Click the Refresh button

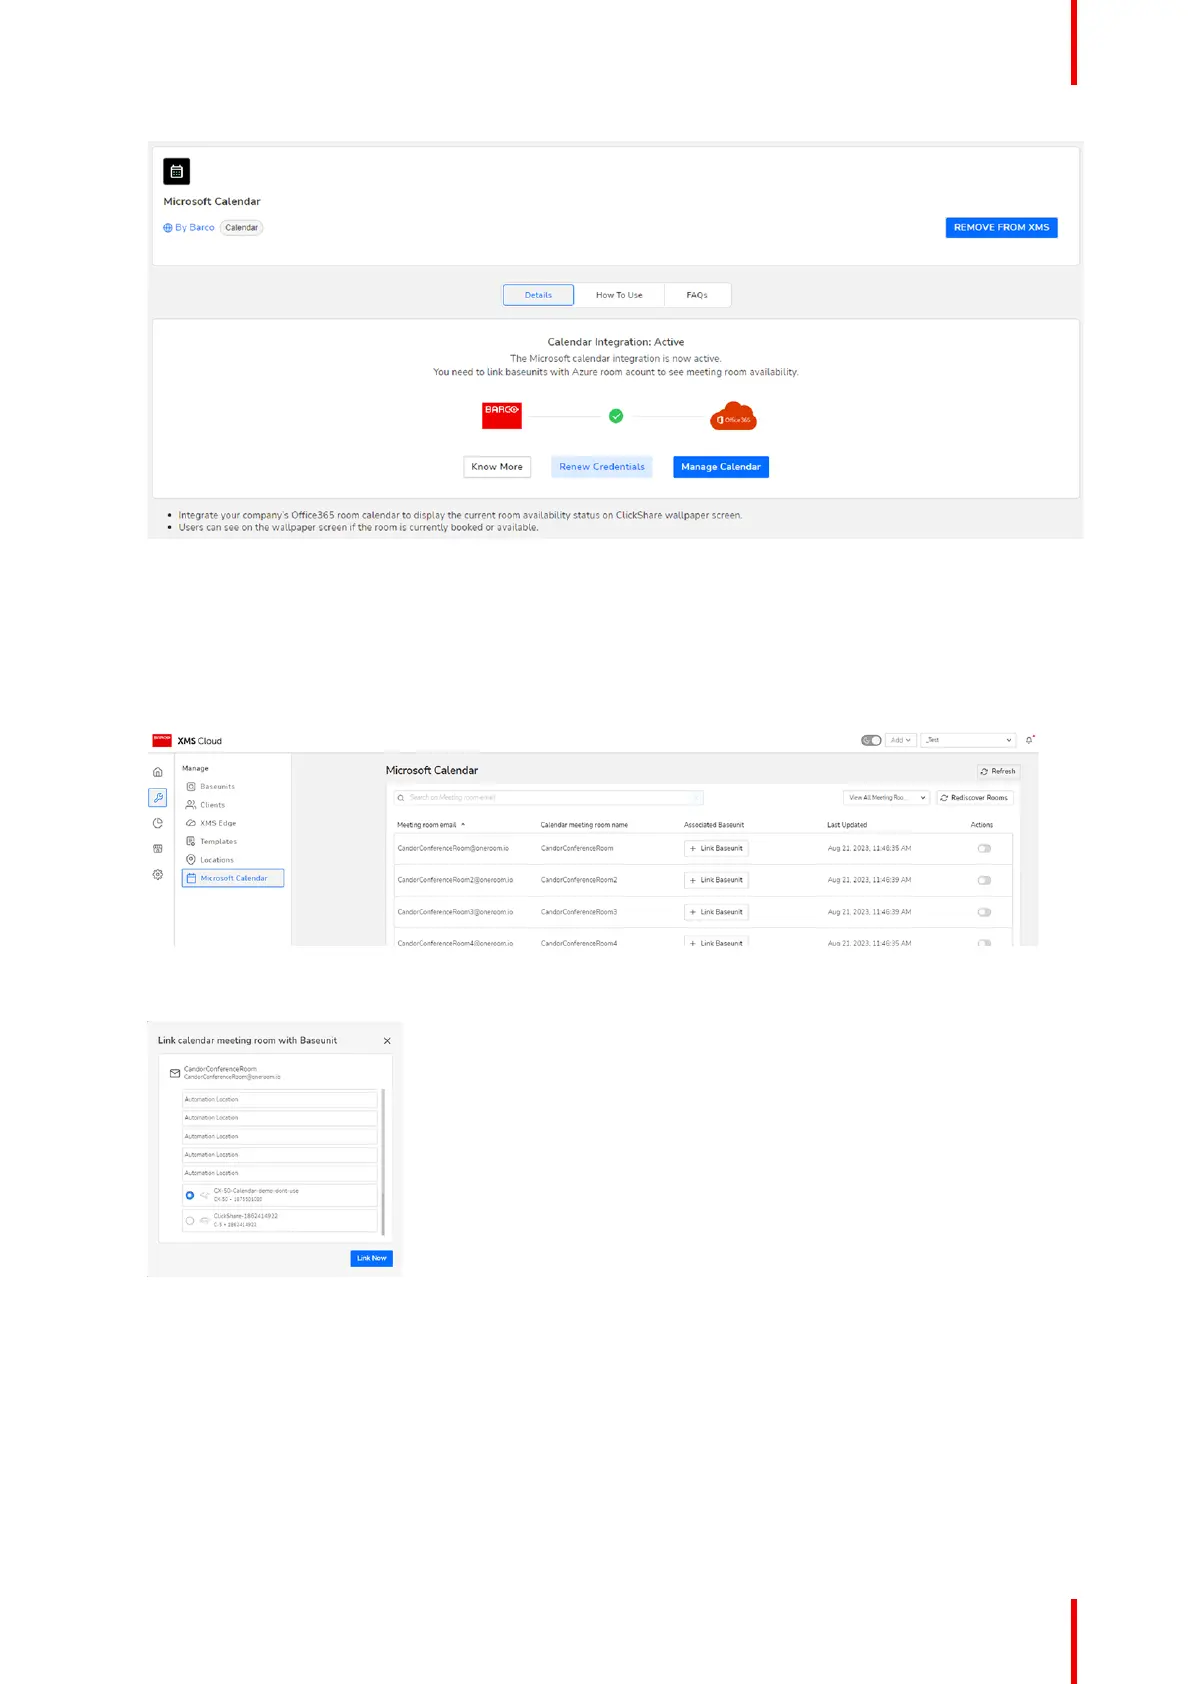point(998,771)
